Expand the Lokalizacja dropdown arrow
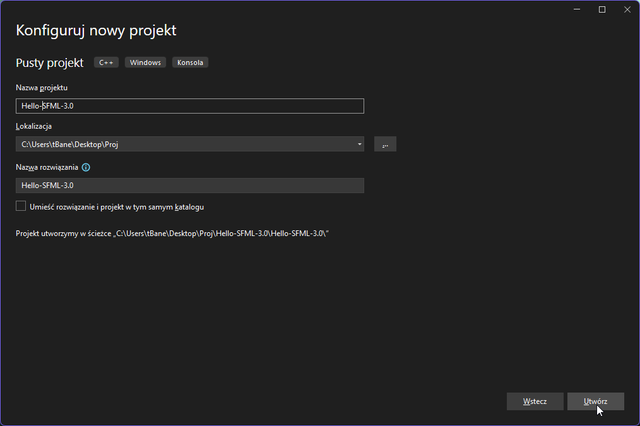The width and height of the screenshot is (640, 426). click(x=359, y=144)
